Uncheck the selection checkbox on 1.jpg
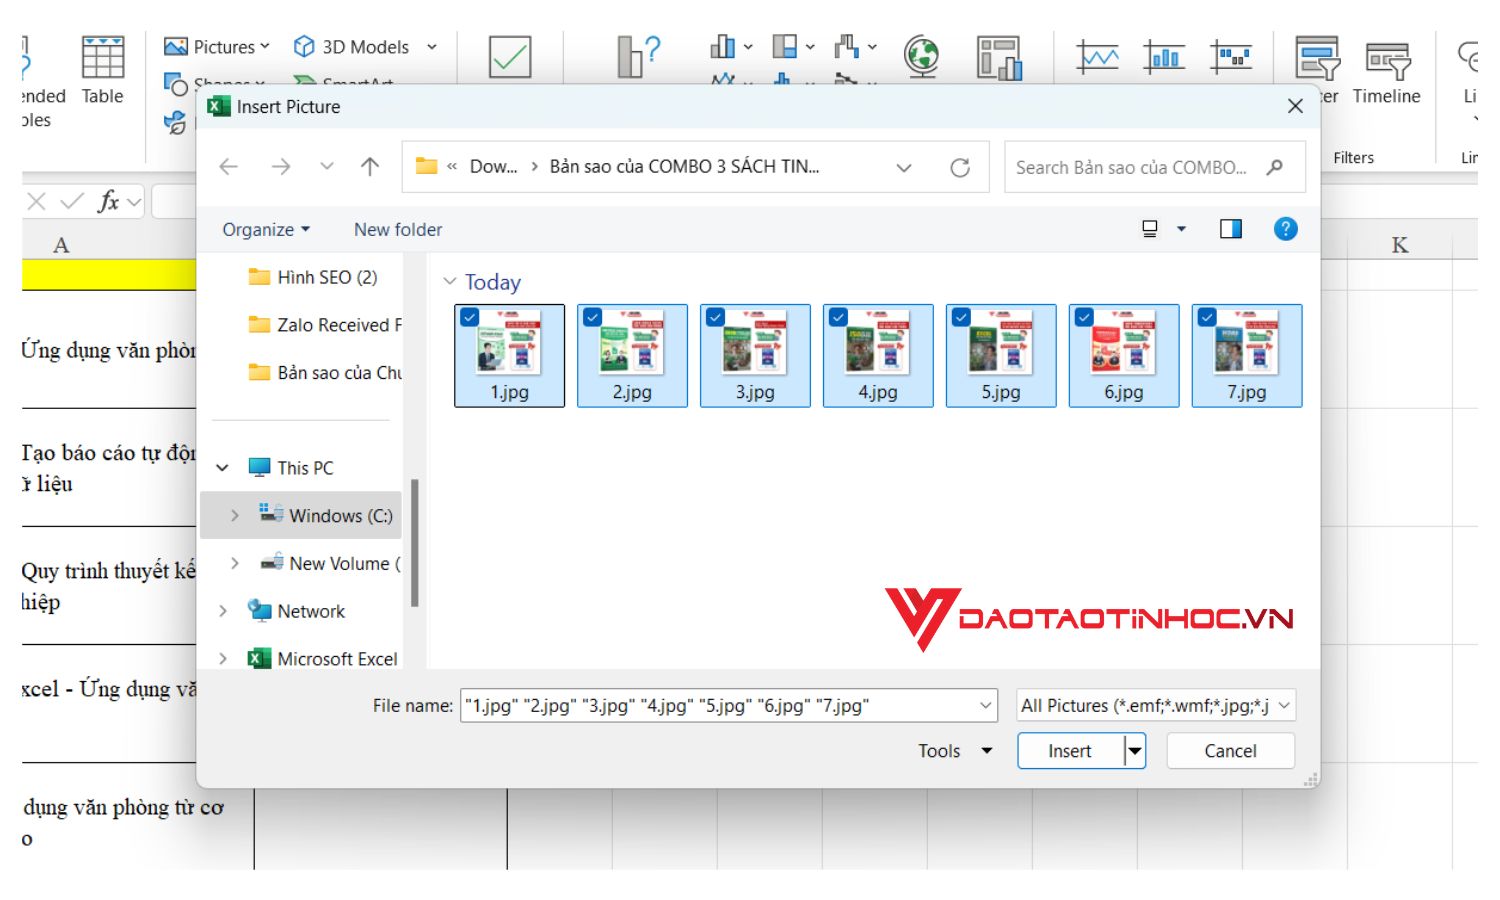Viewport: 1500px width, 900px height. [471, 317]
